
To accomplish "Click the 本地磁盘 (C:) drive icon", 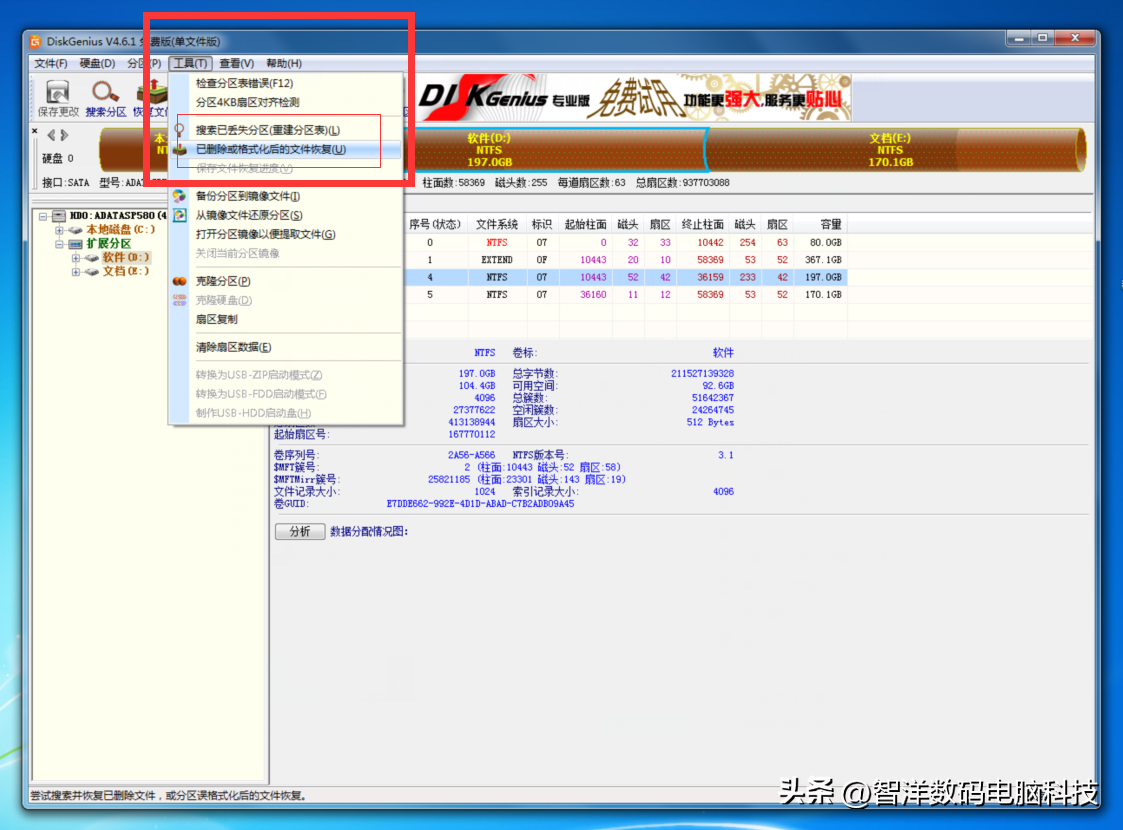I will pyautogui.click(x=75, y=230).
